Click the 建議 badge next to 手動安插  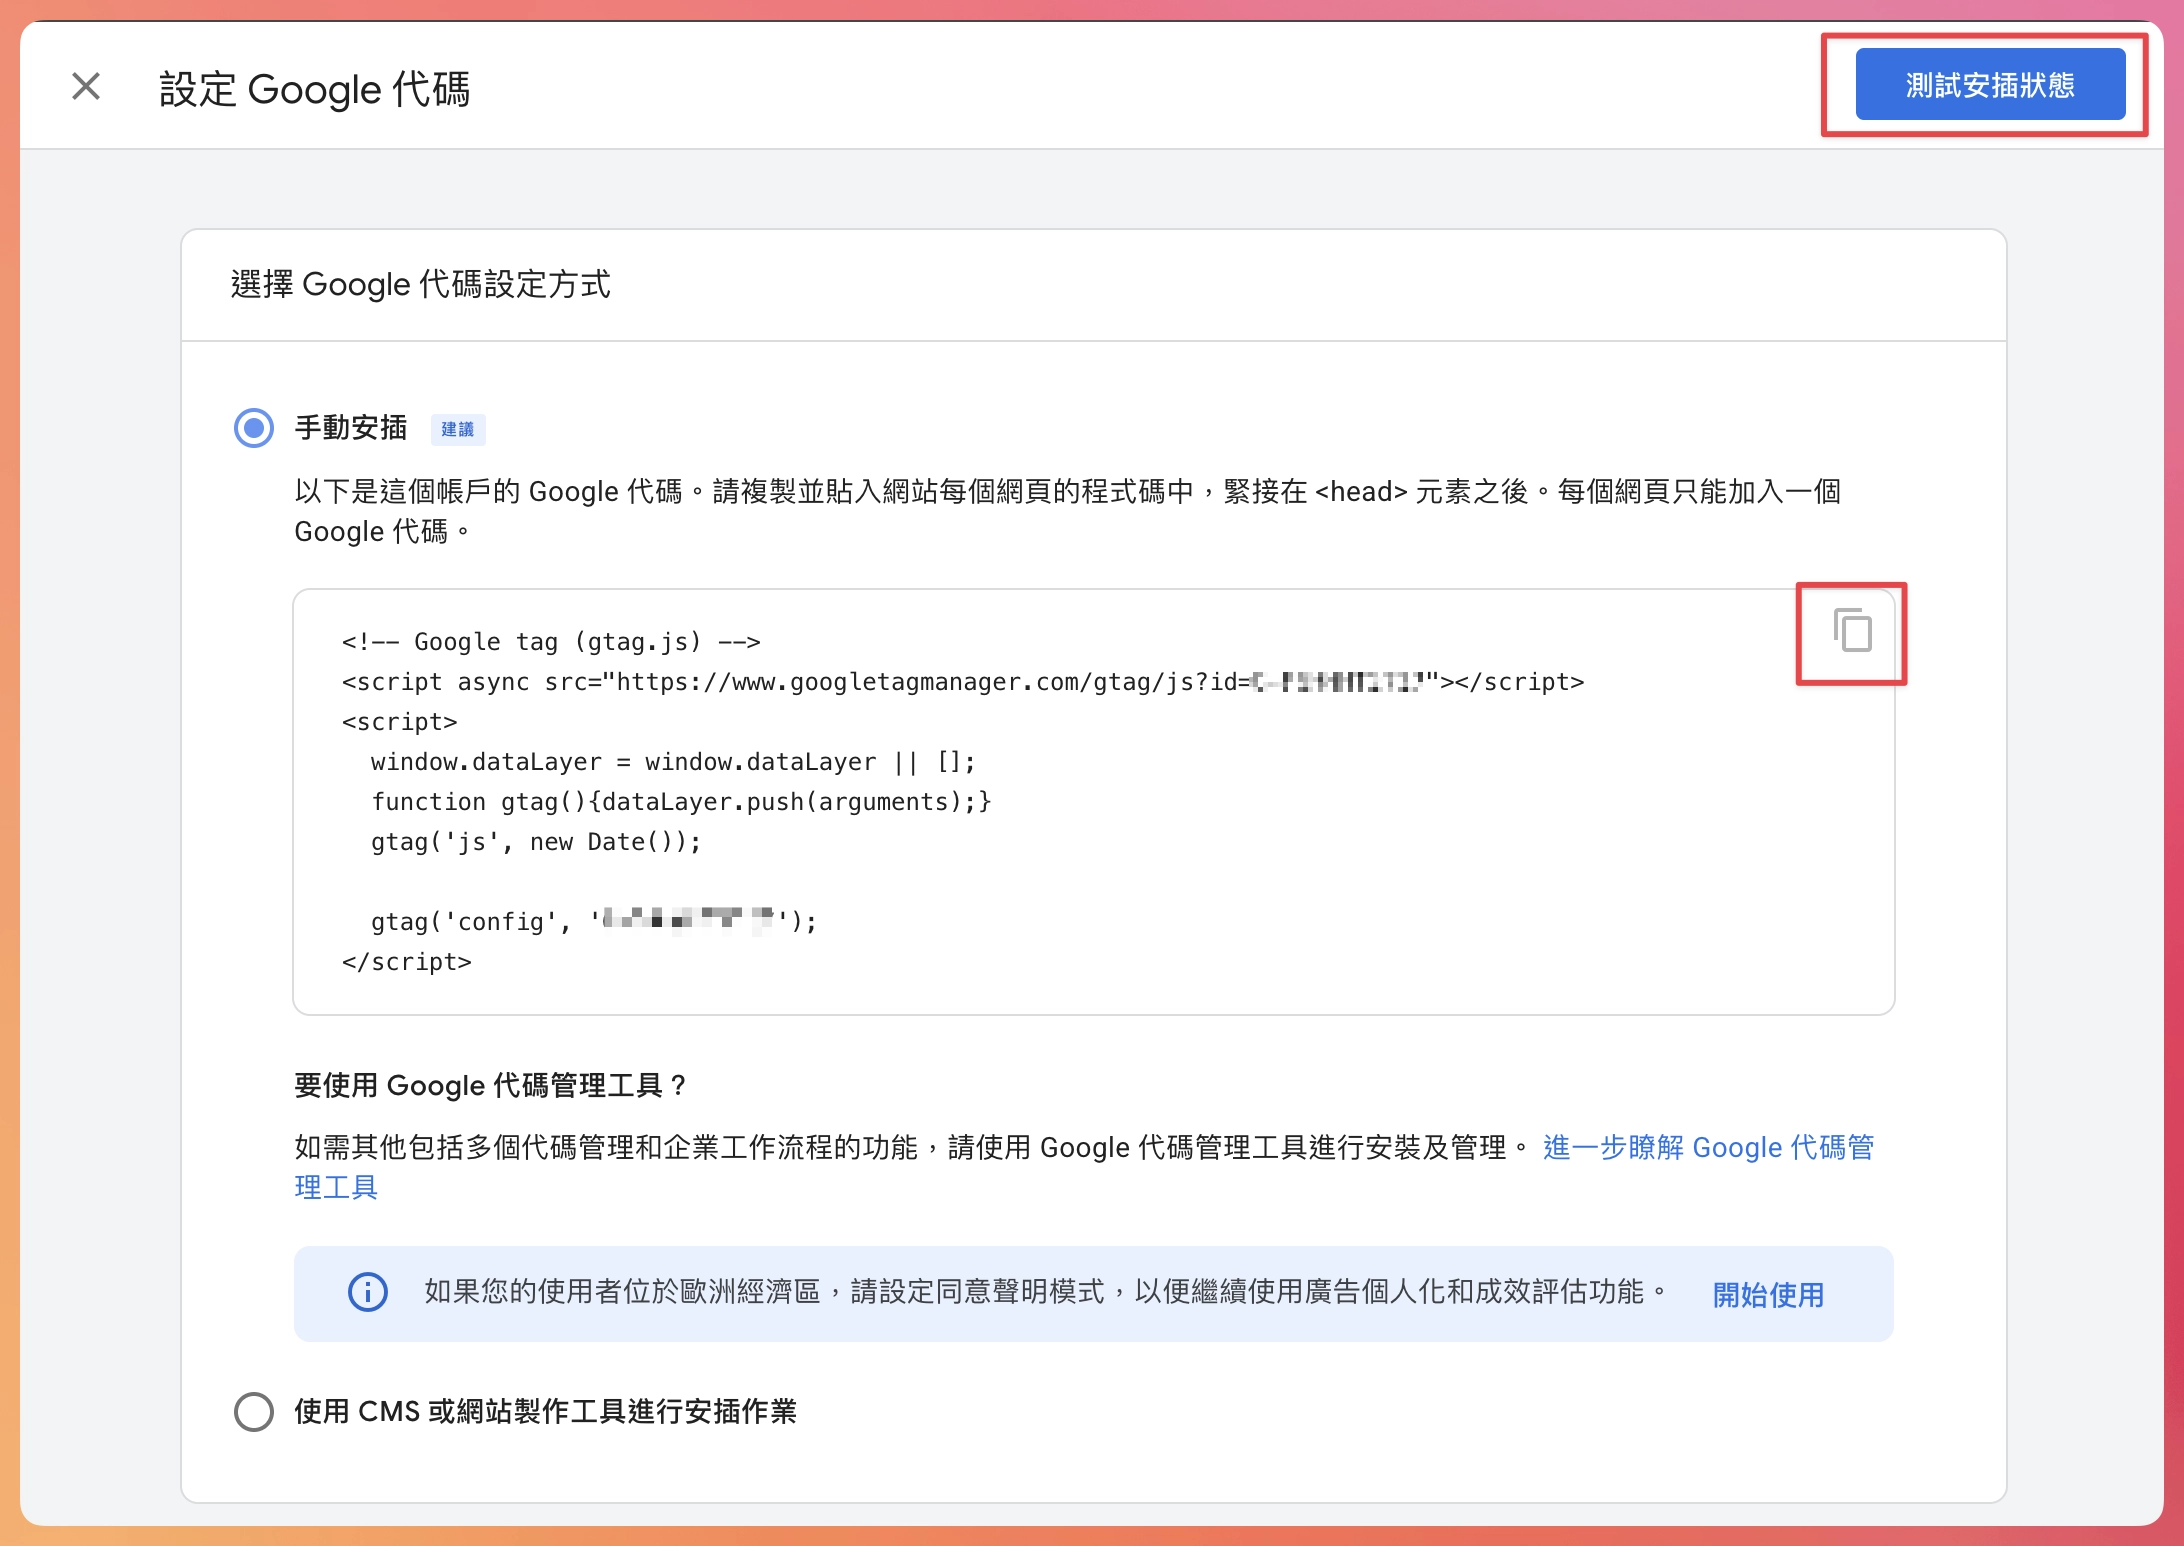pyautogui.click(x=460, y=428)
